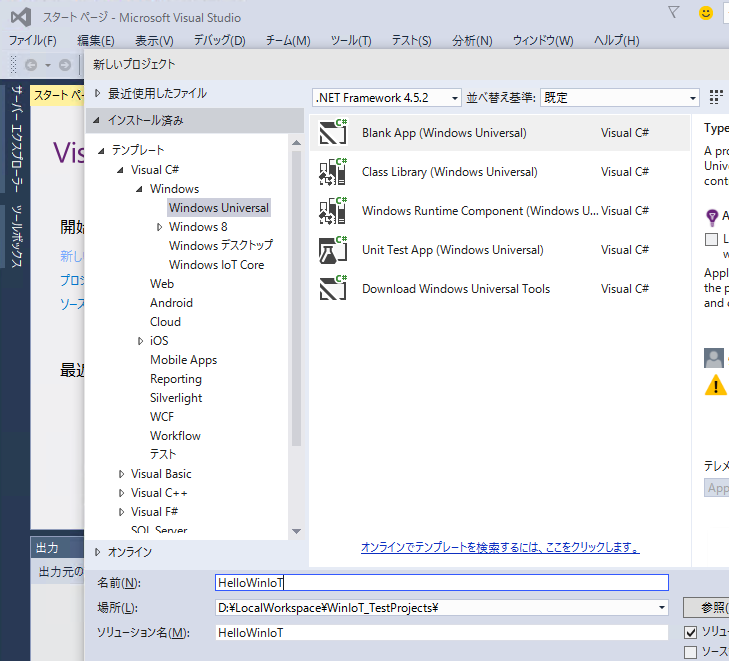This screenshot has height=661, width=729.
Task: Select Windows デスクトップ tree item
Action: click(221, 245)
